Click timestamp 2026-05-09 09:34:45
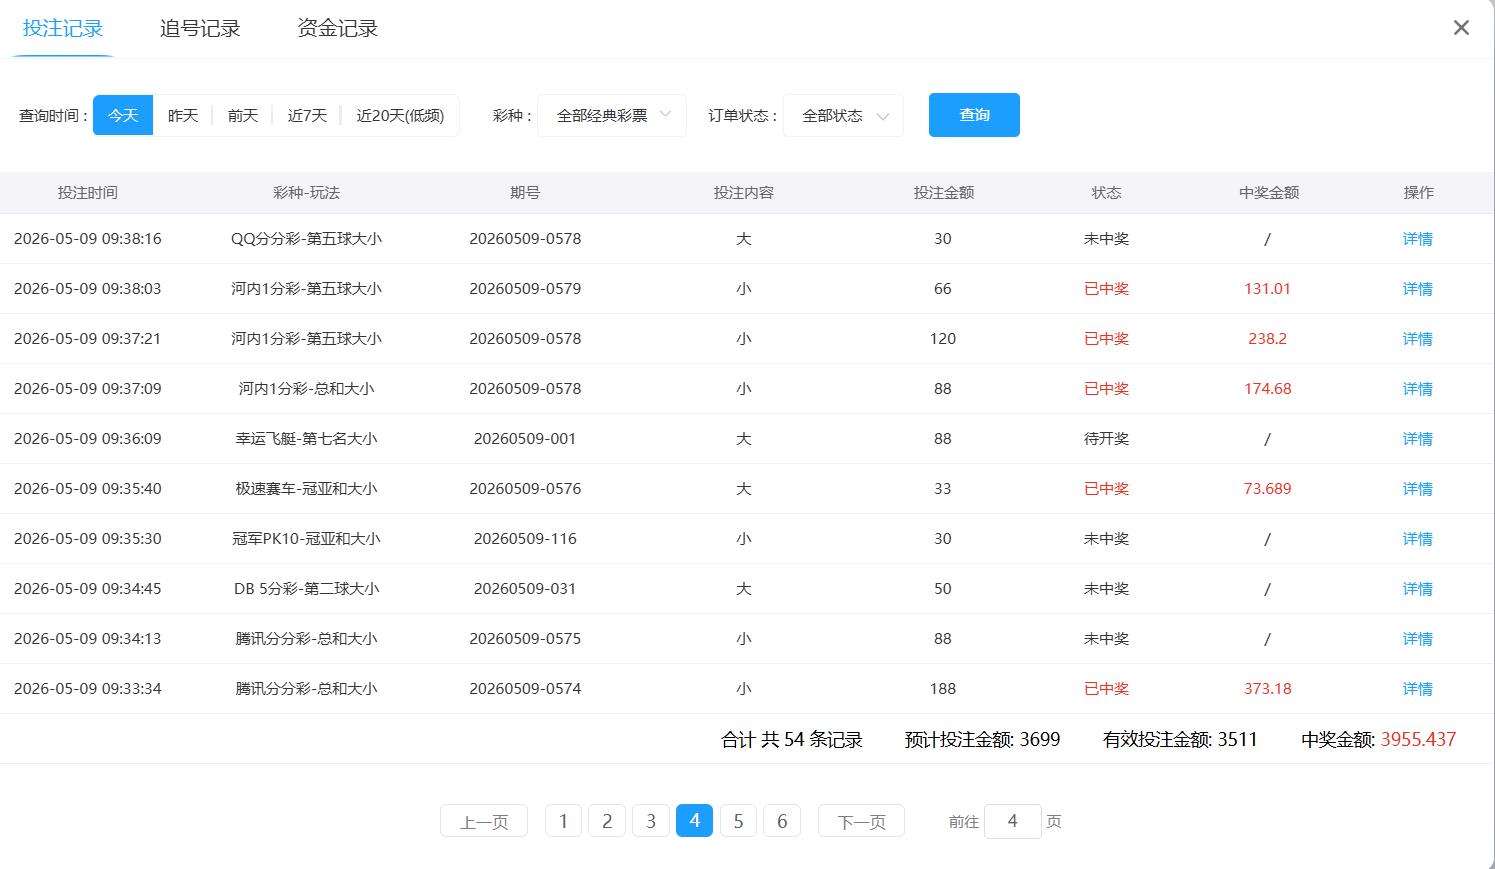The width and height of the screenshot is (1495, 869). click(x=87, y=589)
